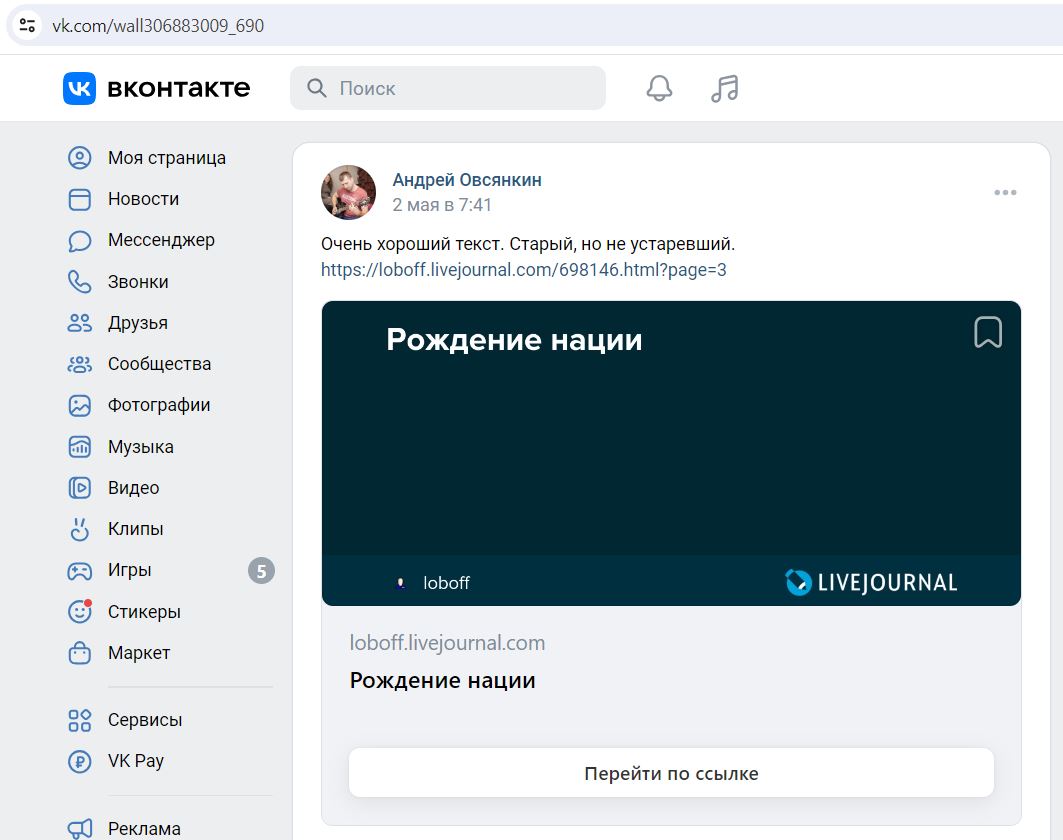Open post timestamp 2 мая в 7:41

click(x=442, y=205)
